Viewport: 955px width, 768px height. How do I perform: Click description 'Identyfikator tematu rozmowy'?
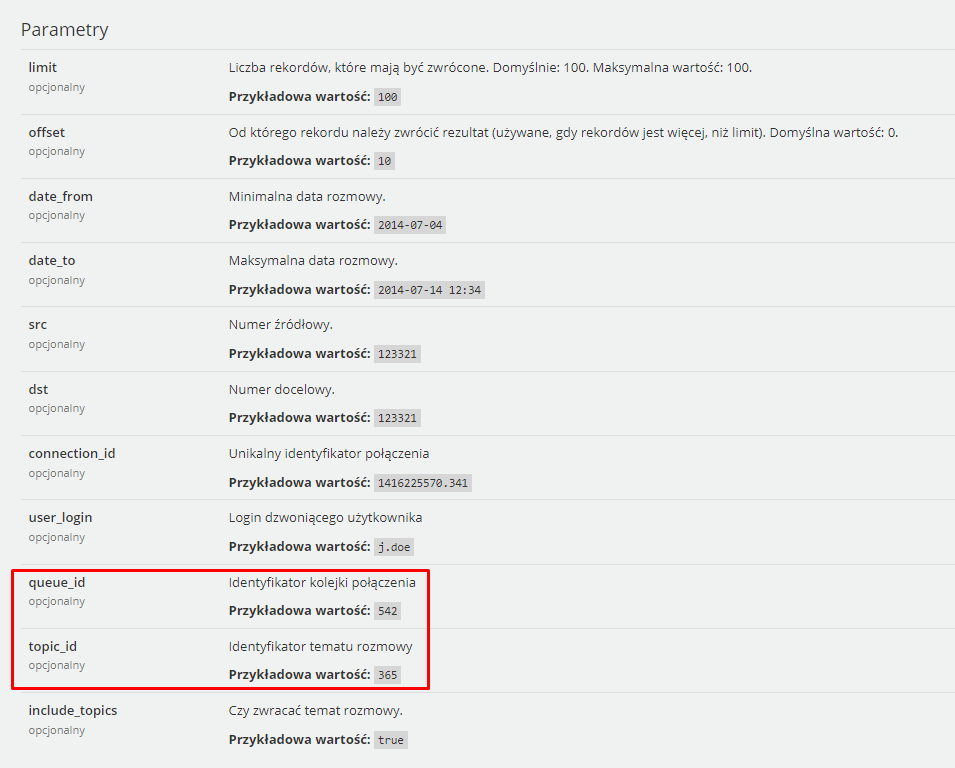[x=320, y=646]
